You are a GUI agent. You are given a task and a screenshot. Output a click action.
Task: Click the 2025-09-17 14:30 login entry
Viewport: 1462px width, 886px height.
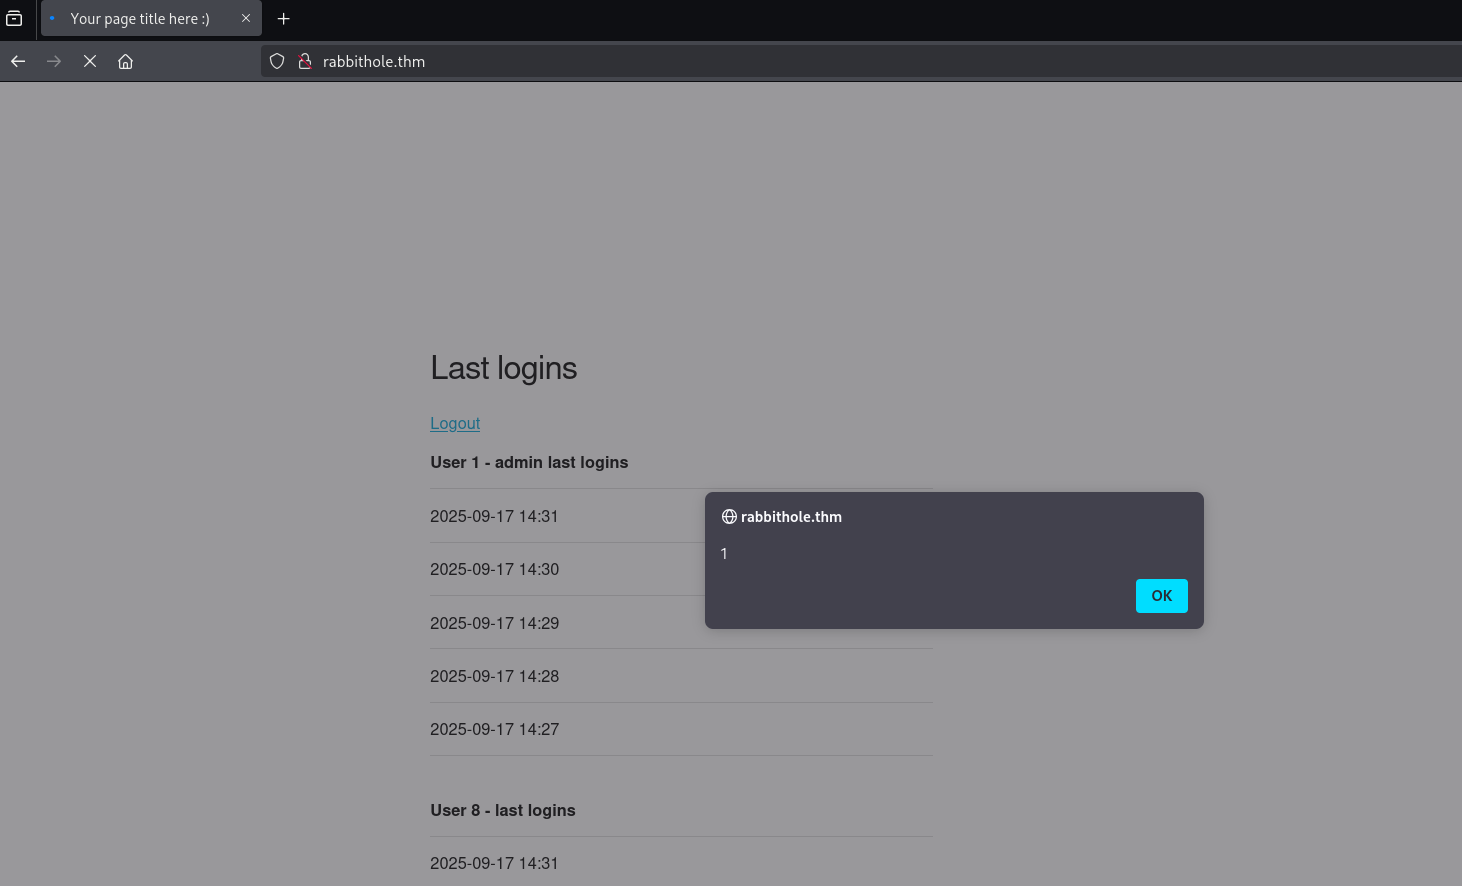(x=494, y=569)
